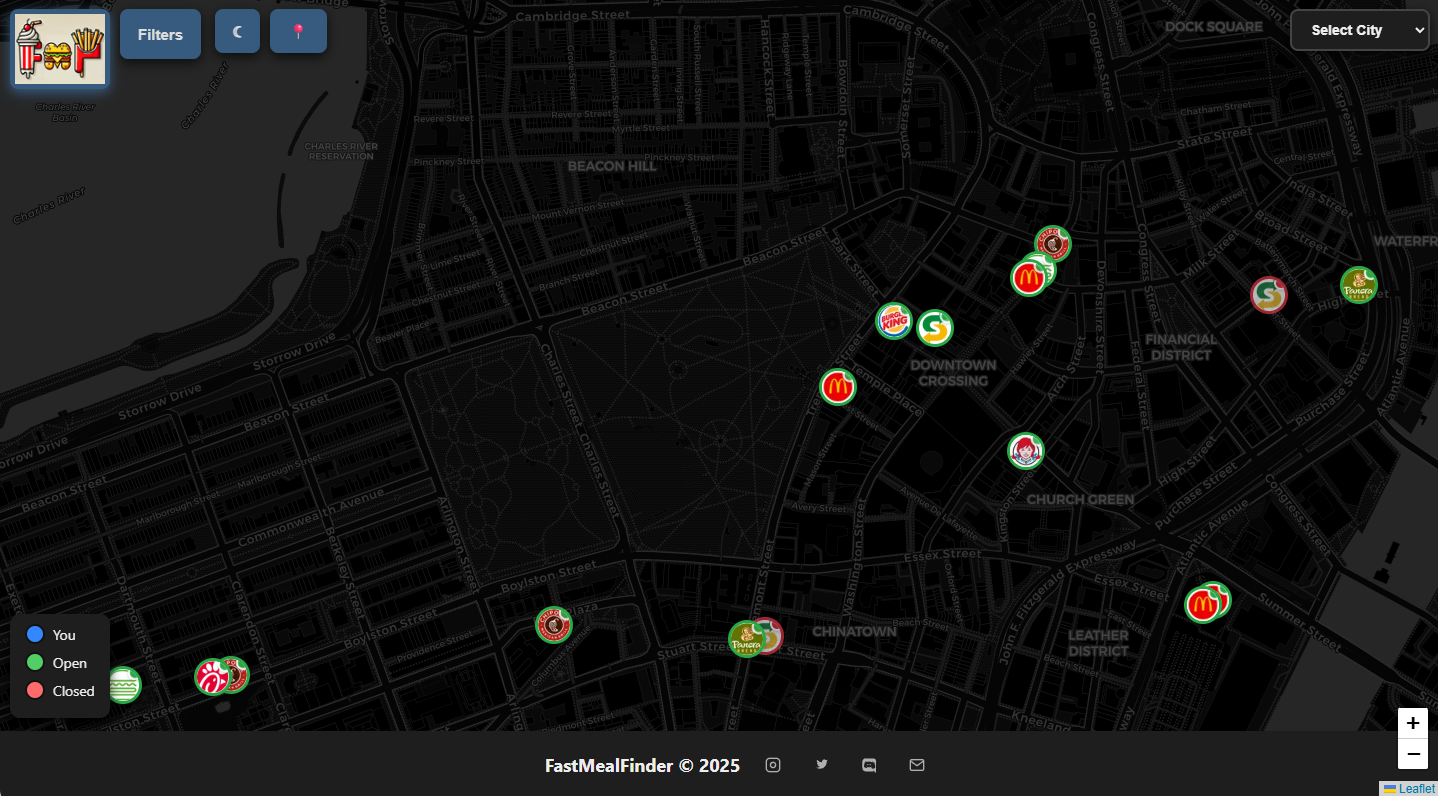The image size is (1438, 796).
Task: Select the Panera Bread marker near High Street
Action: [x=1359, y=285]
